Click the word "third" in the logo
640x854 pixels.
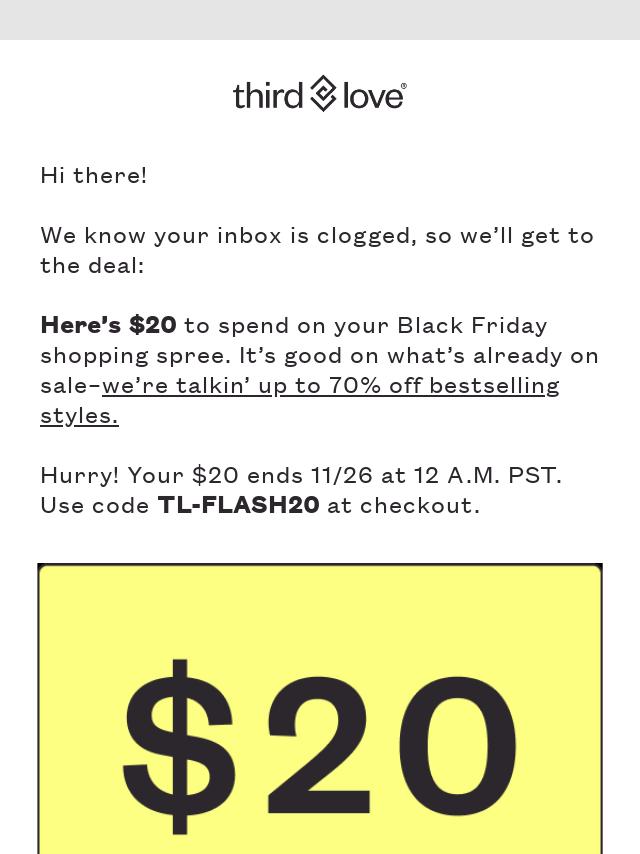tap(267, 95)
